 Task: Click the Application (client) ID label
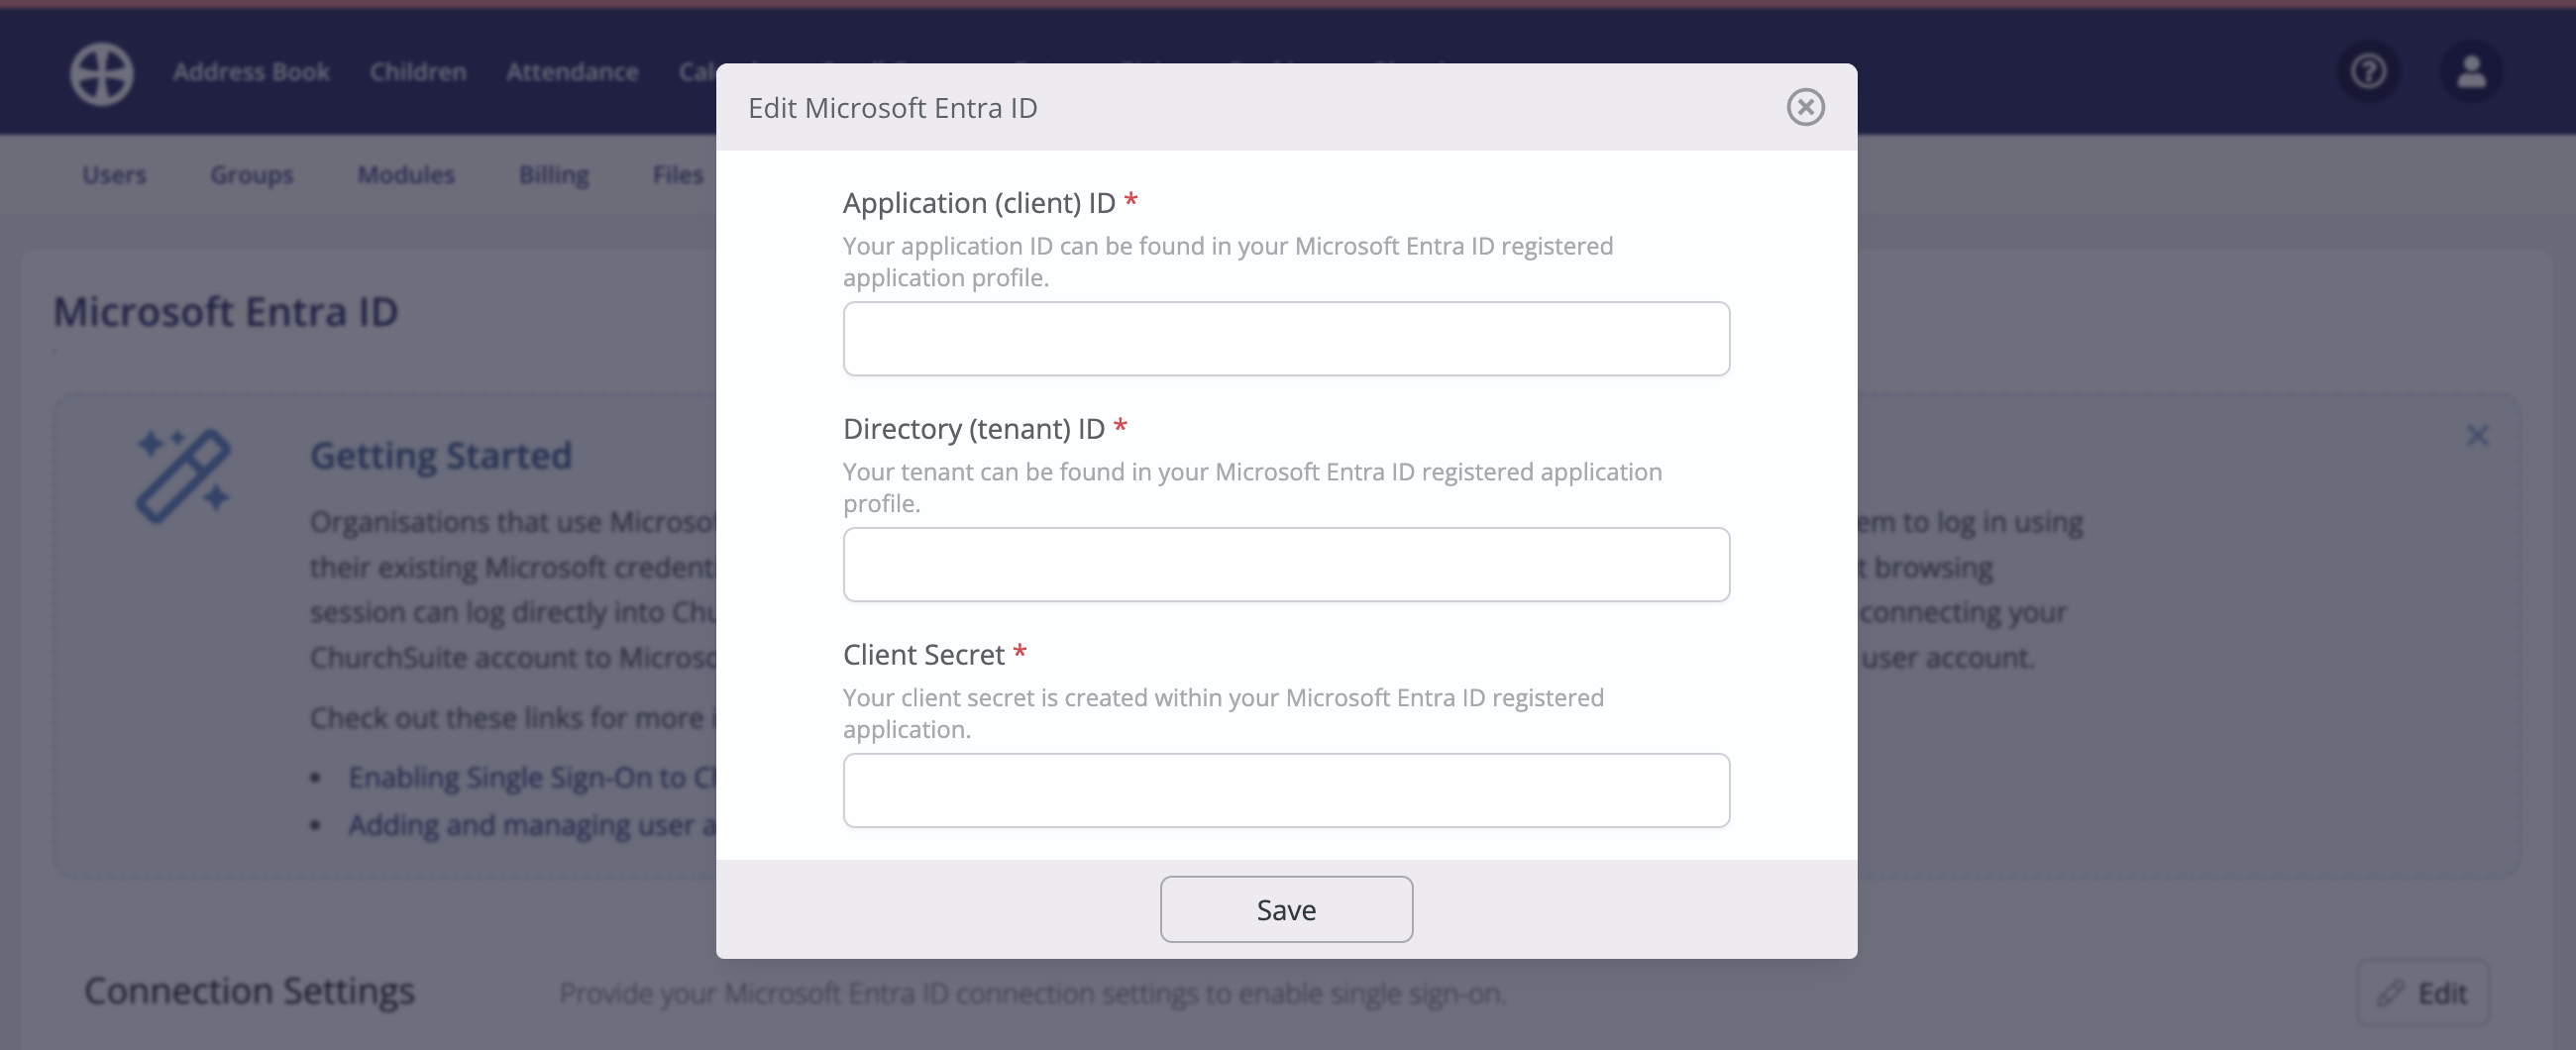coord(979,202)
